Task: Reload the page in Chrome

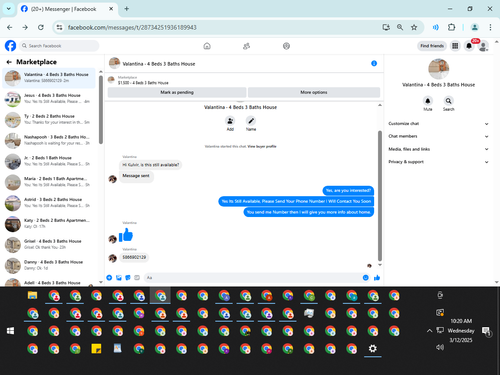Action: 41,27
